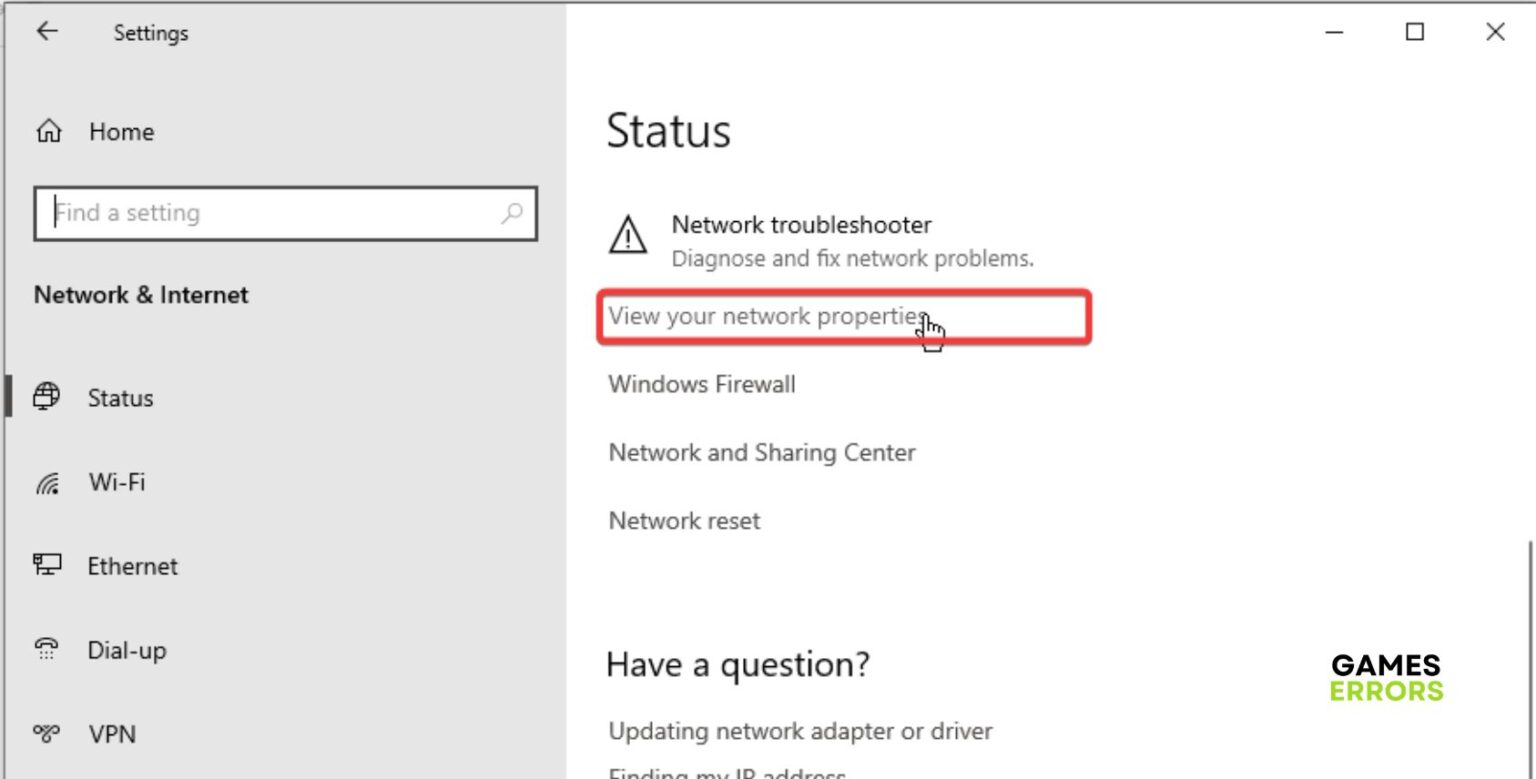Click the Wi-Fi signal icon

(47, 483)
